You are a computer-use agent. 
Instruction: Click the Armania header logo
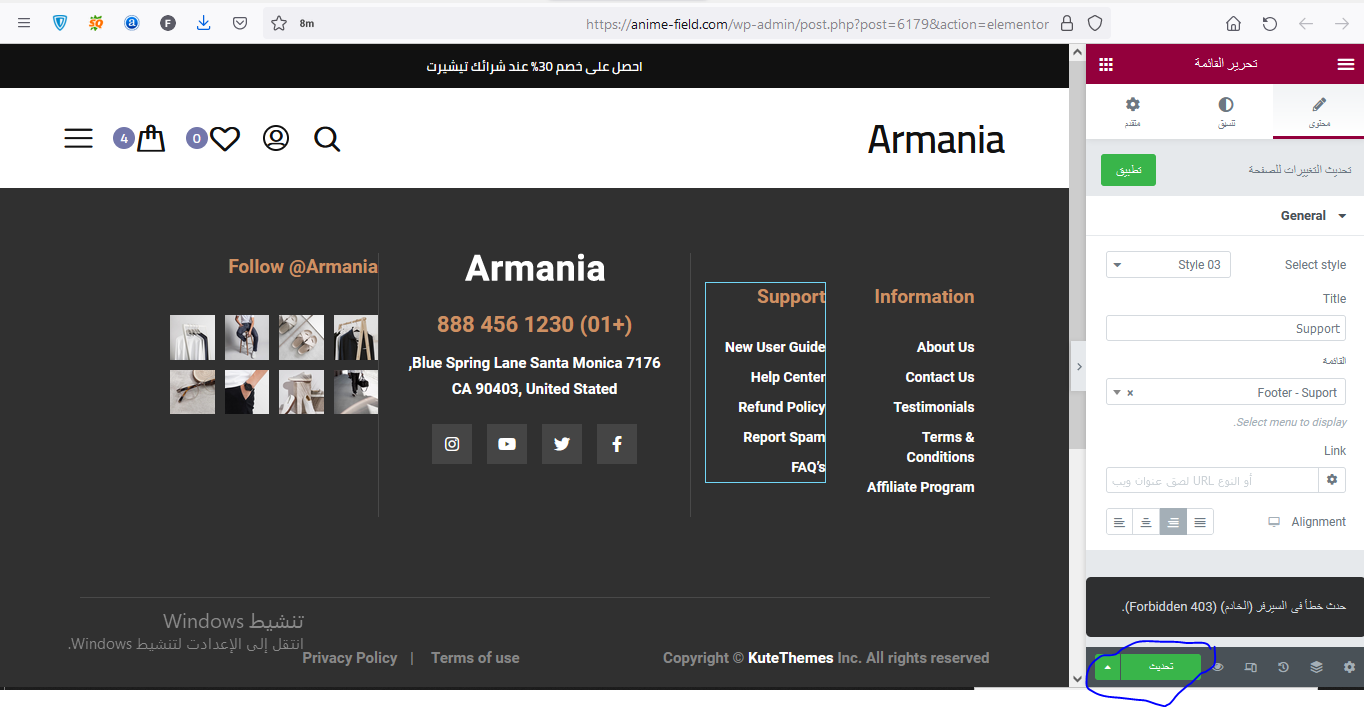936,139
